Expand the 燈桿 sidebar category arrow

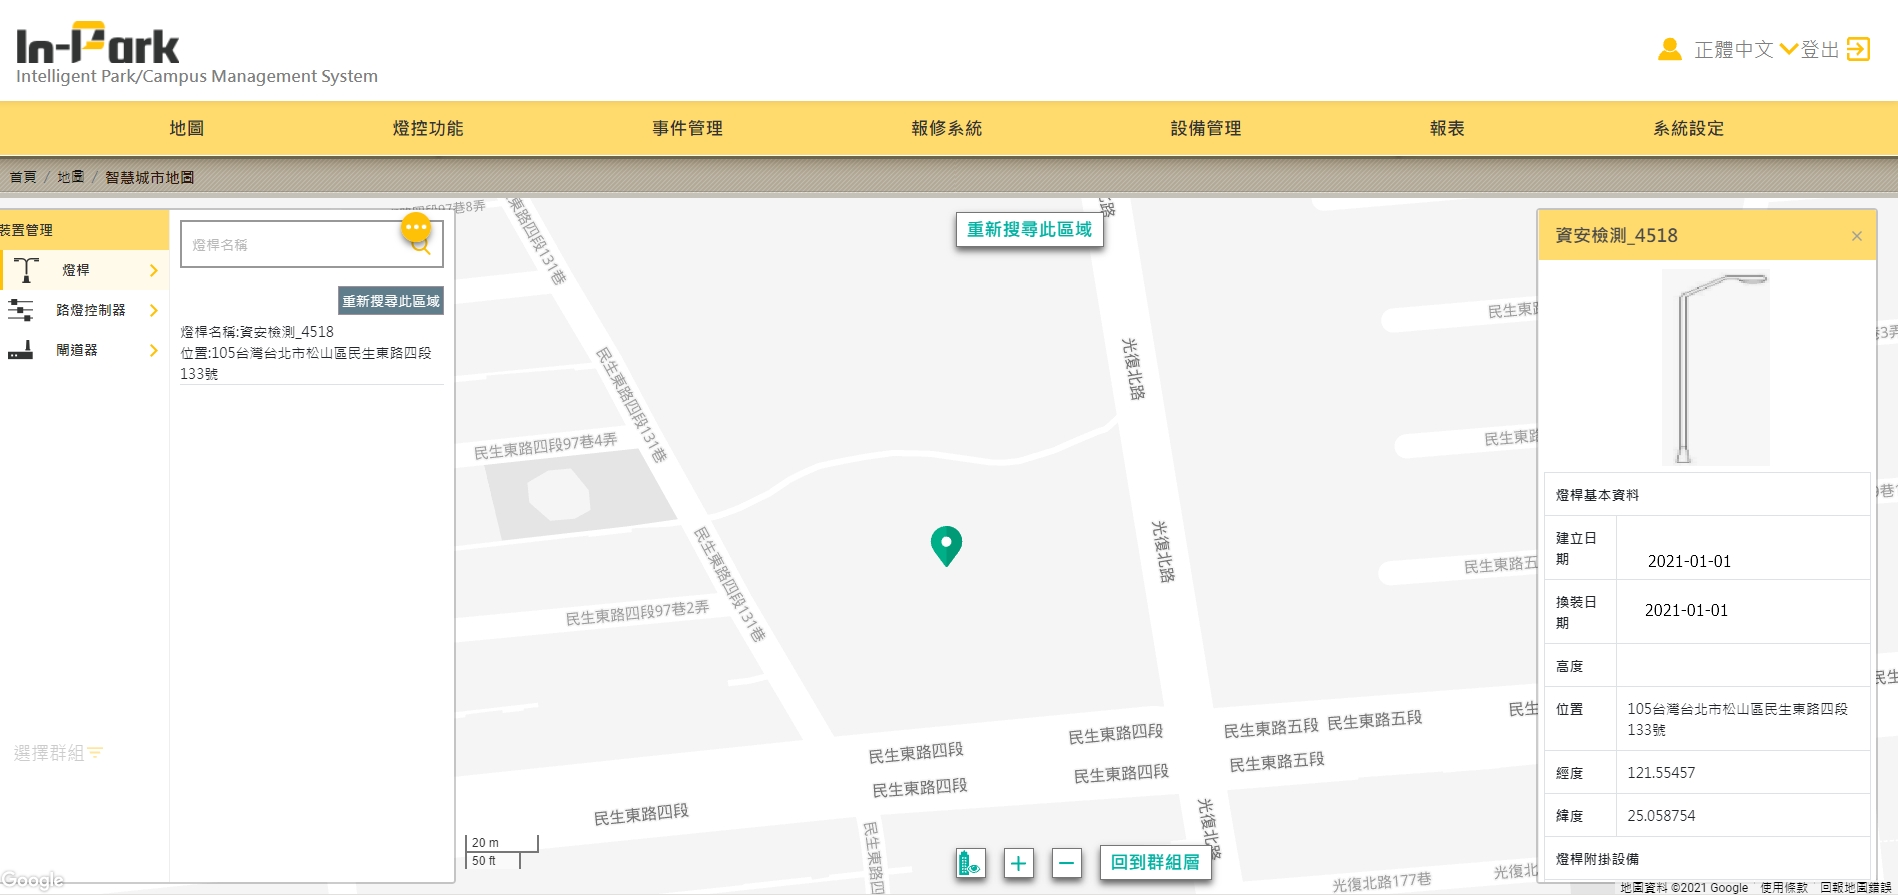[x=154, y=270]
